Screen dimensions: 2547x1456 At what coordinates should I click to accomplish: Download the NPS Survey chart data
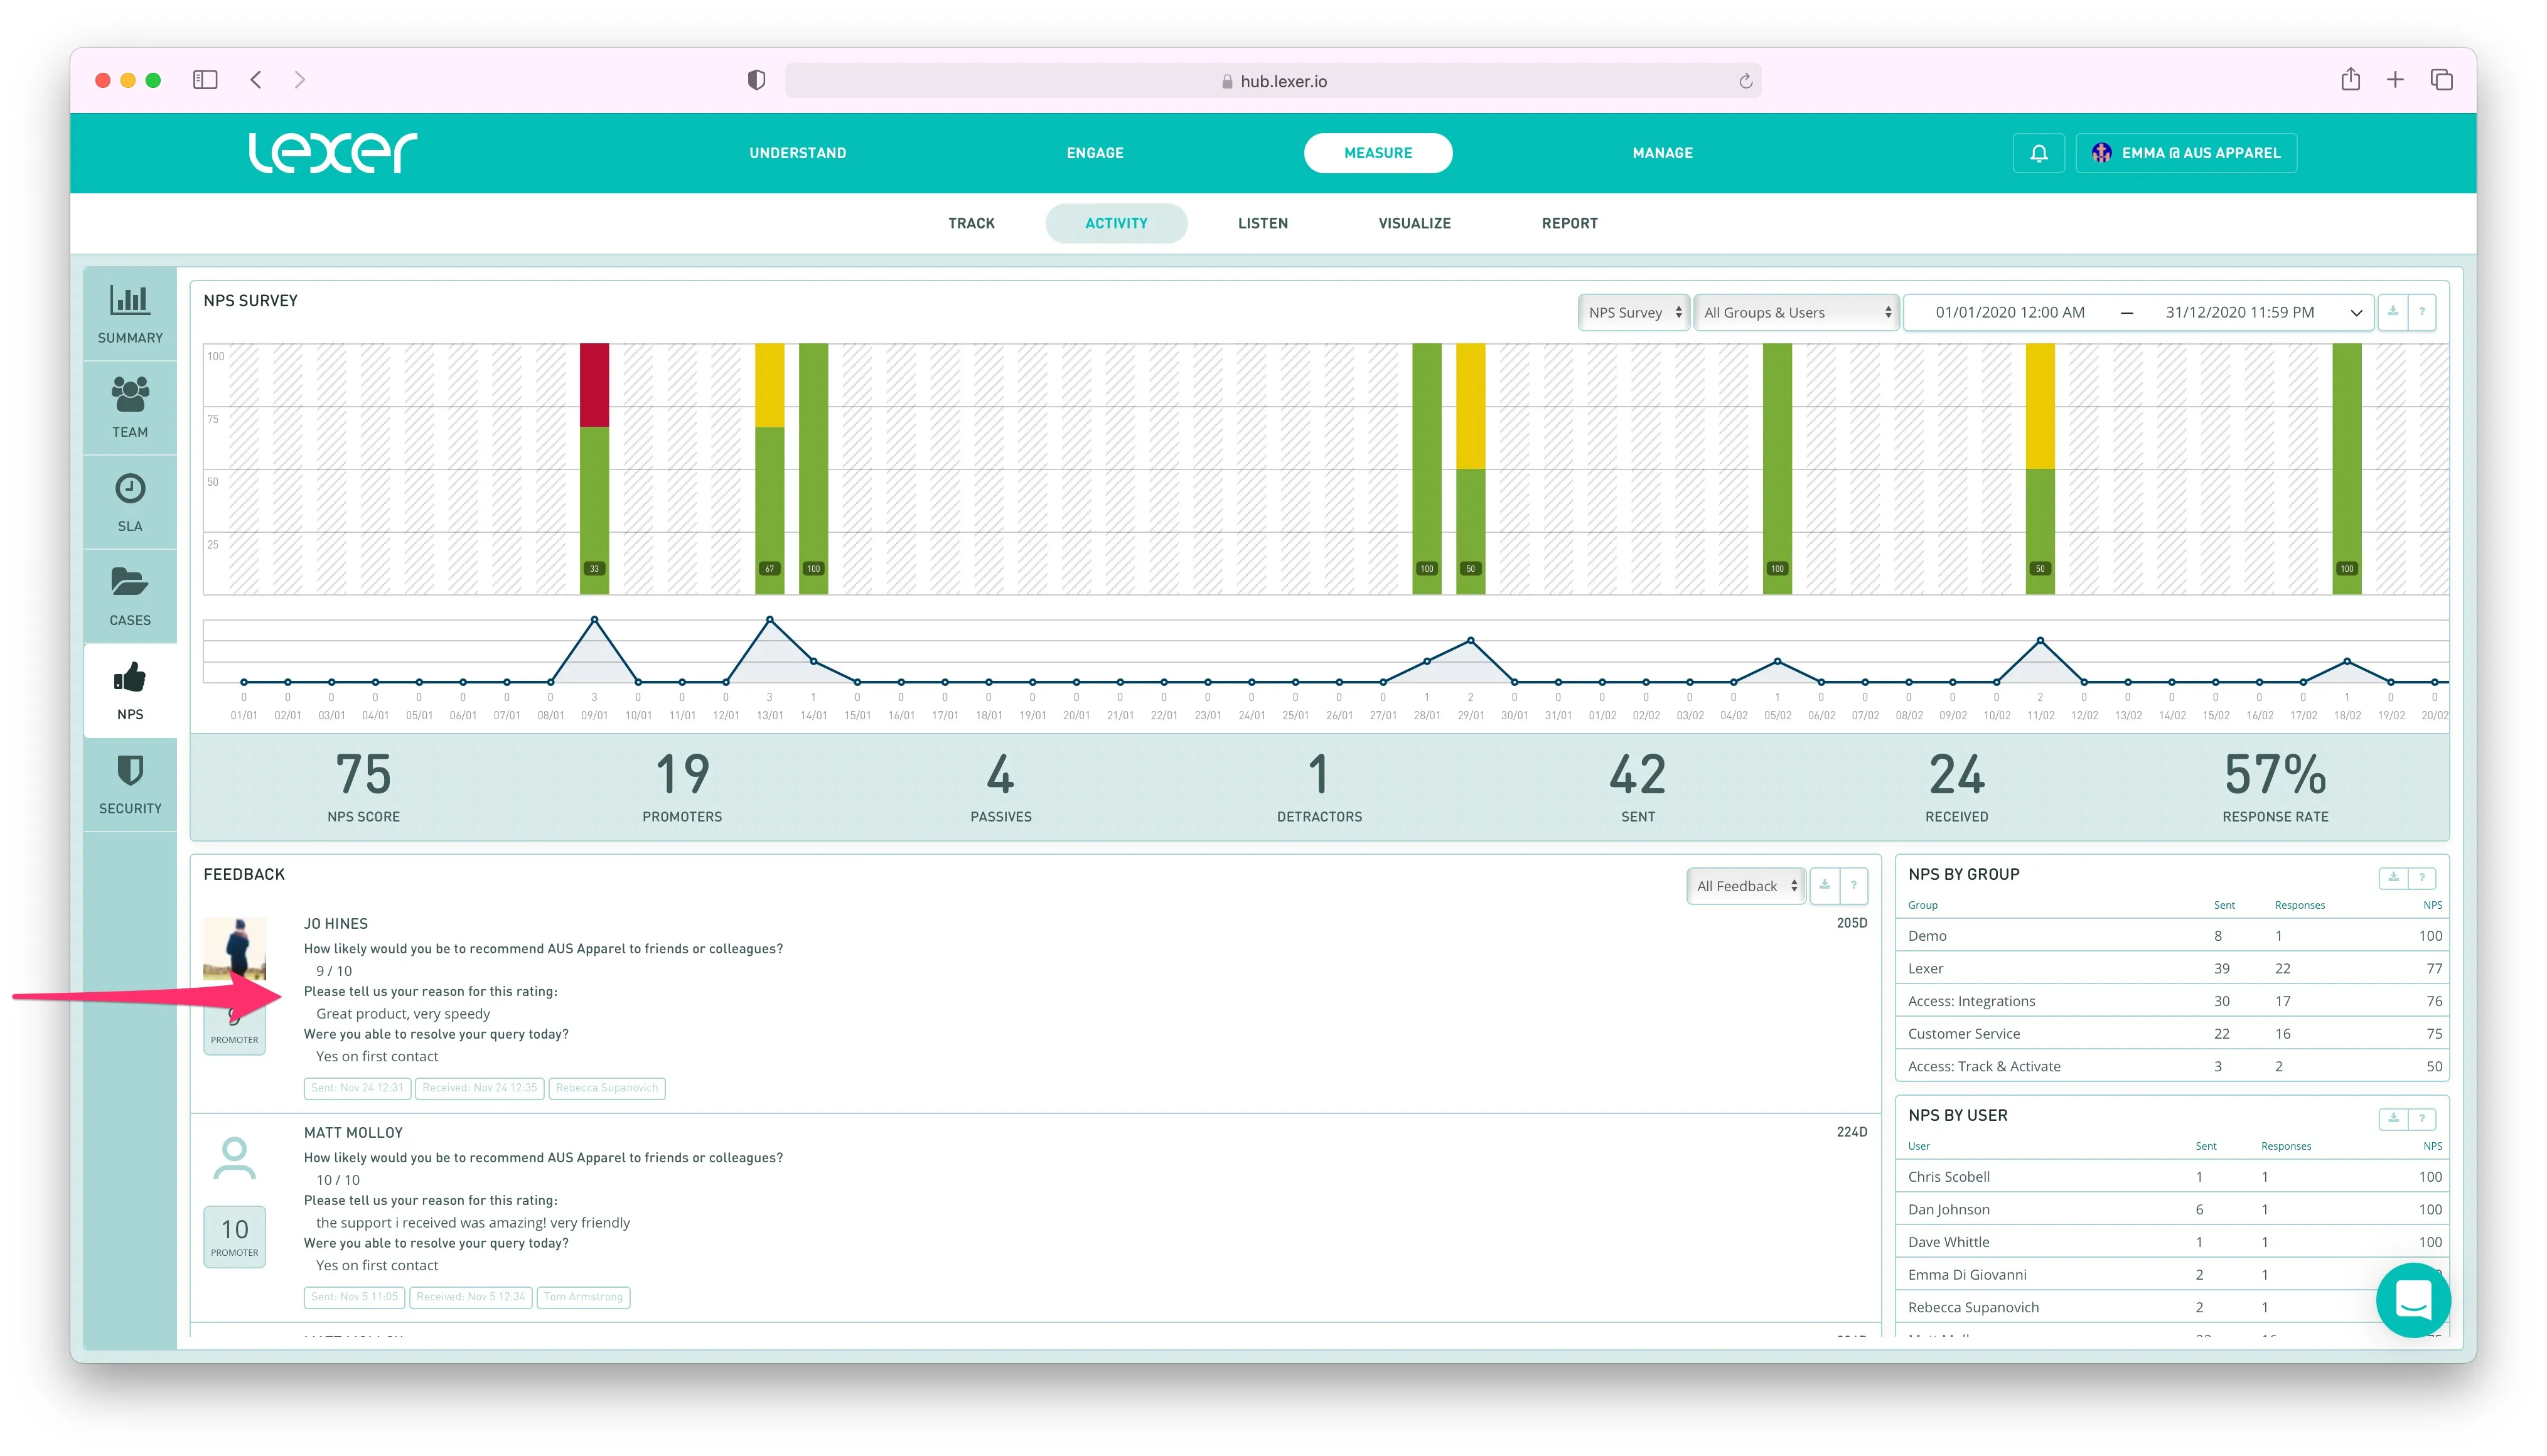[x=2392, y=312]
